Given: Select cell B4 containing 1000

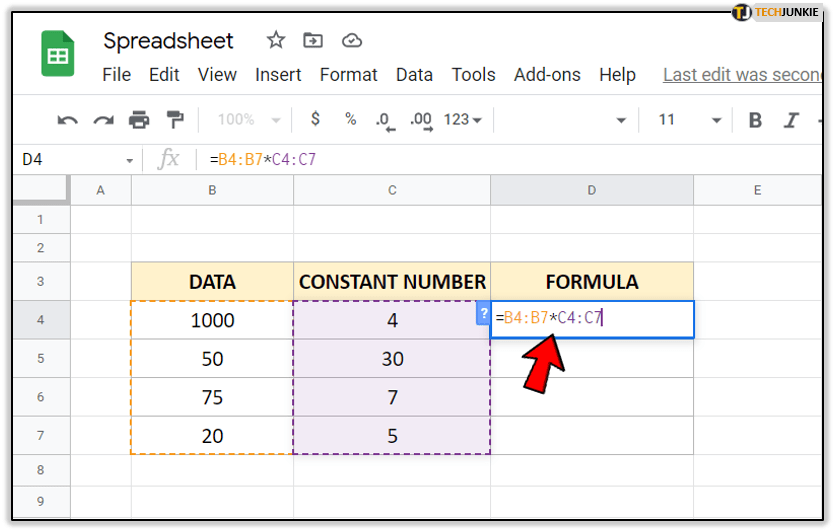Looking at the screenshot, I should pyautogui.click(x=212, y=321).
